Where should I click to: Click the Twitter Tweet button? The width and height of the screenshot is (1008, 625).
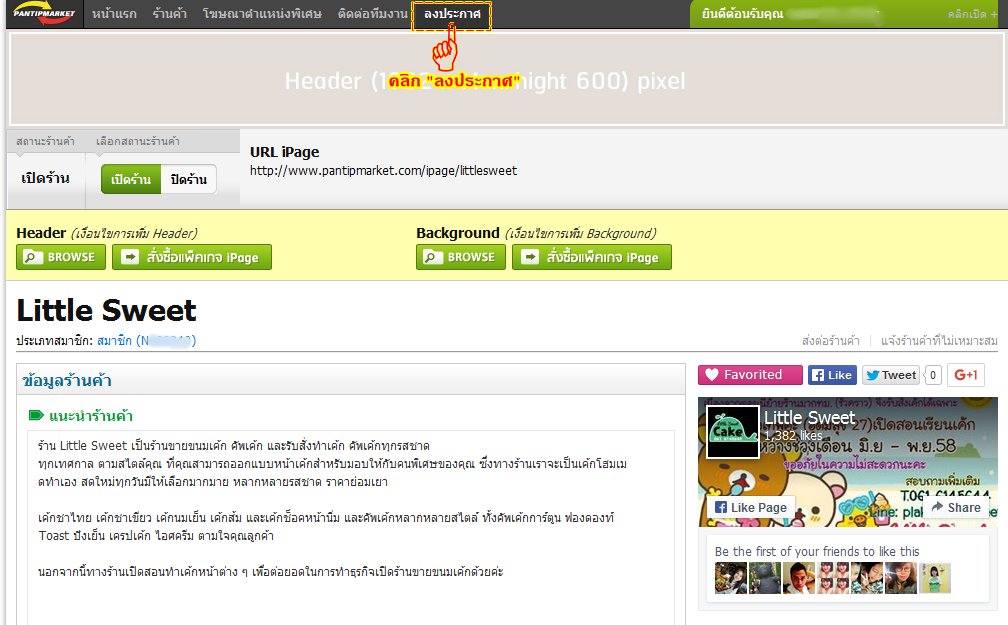(891, 375)
